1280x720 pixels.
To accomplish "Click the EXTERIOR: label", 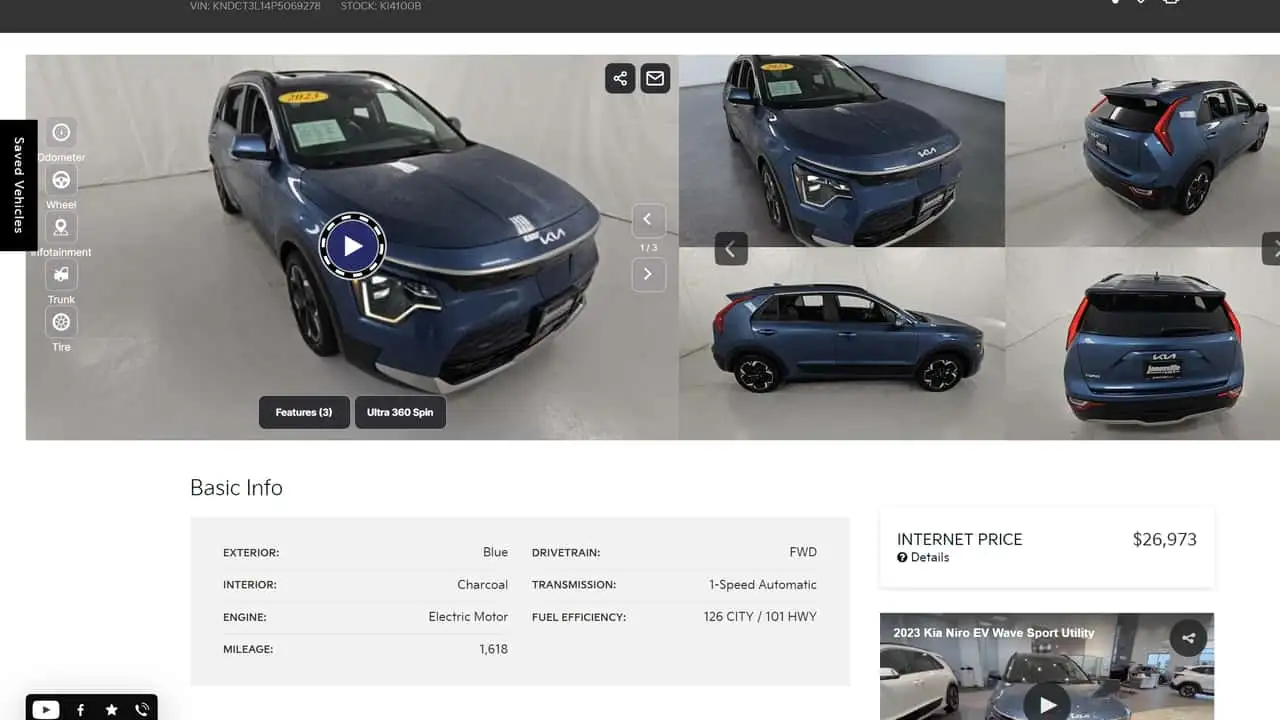I will pos(251,553).
